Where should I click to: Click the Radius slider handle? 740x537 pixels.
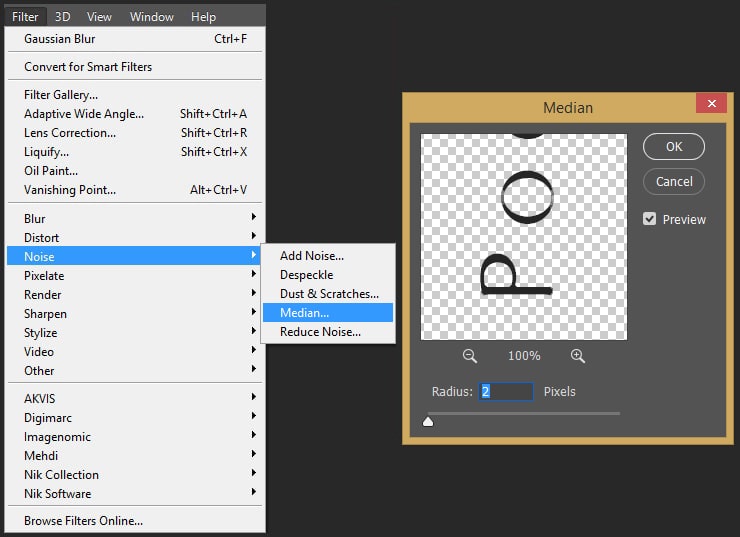tap(428, 422)
